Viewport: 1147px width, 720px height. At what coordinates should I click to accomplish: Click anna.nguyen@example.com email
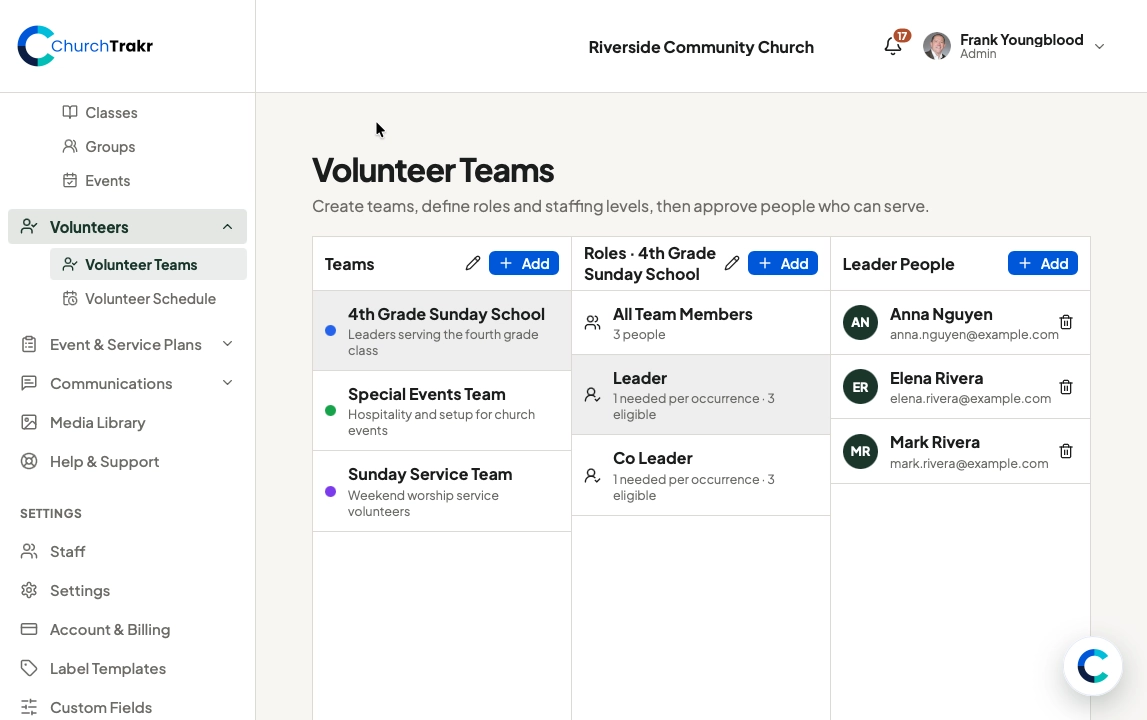click(x=974, y=334)
